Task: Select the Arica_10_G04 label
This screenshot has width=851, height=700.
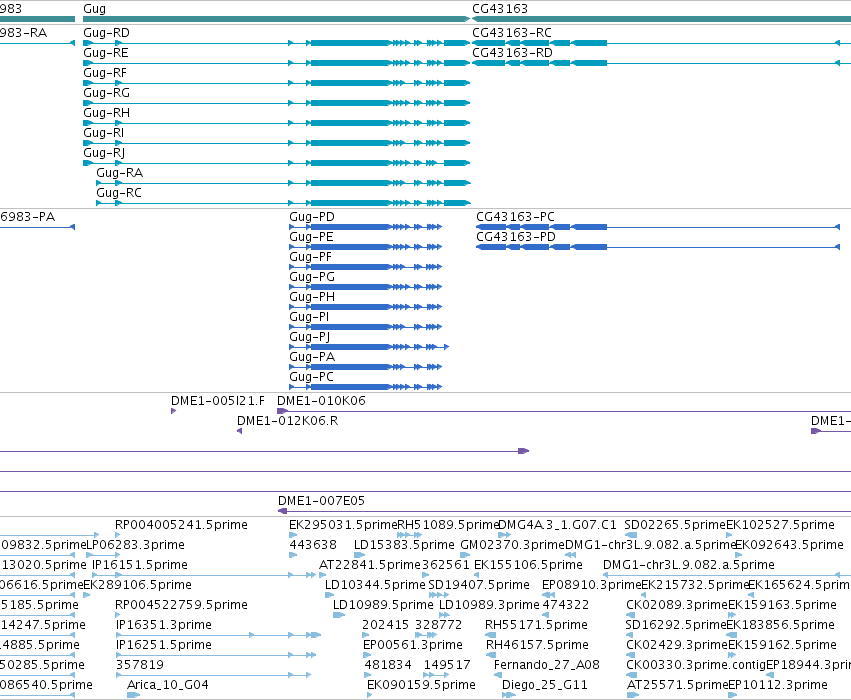Action: pos(168,685)
